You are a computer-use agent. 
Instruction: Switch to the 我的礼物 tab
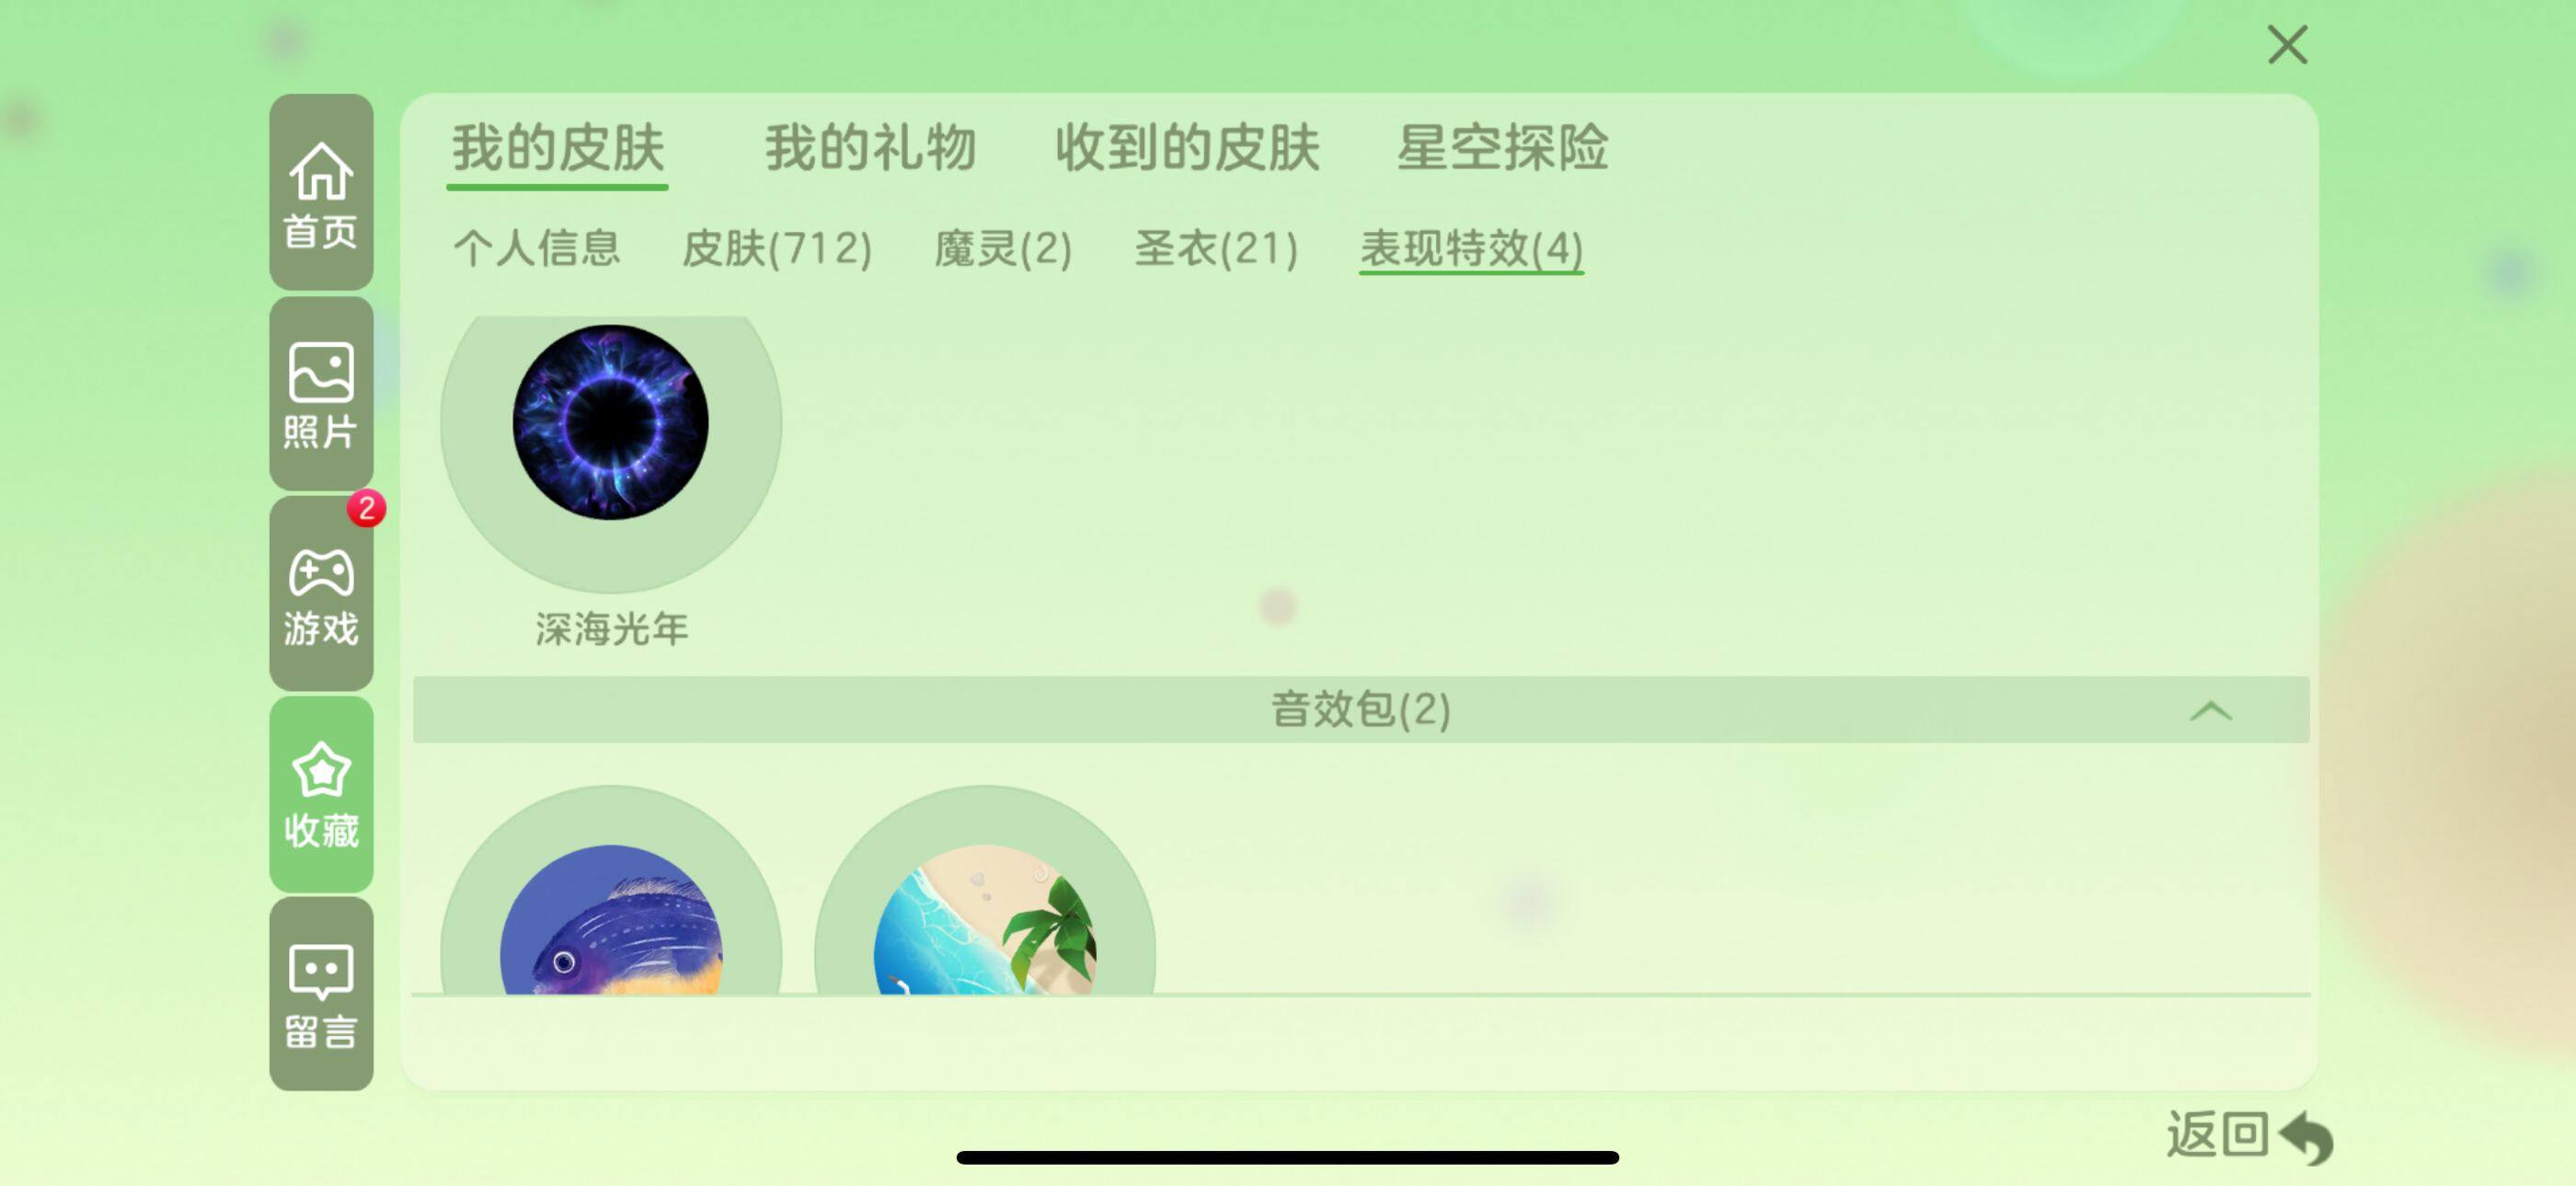[x=870, y=149]
